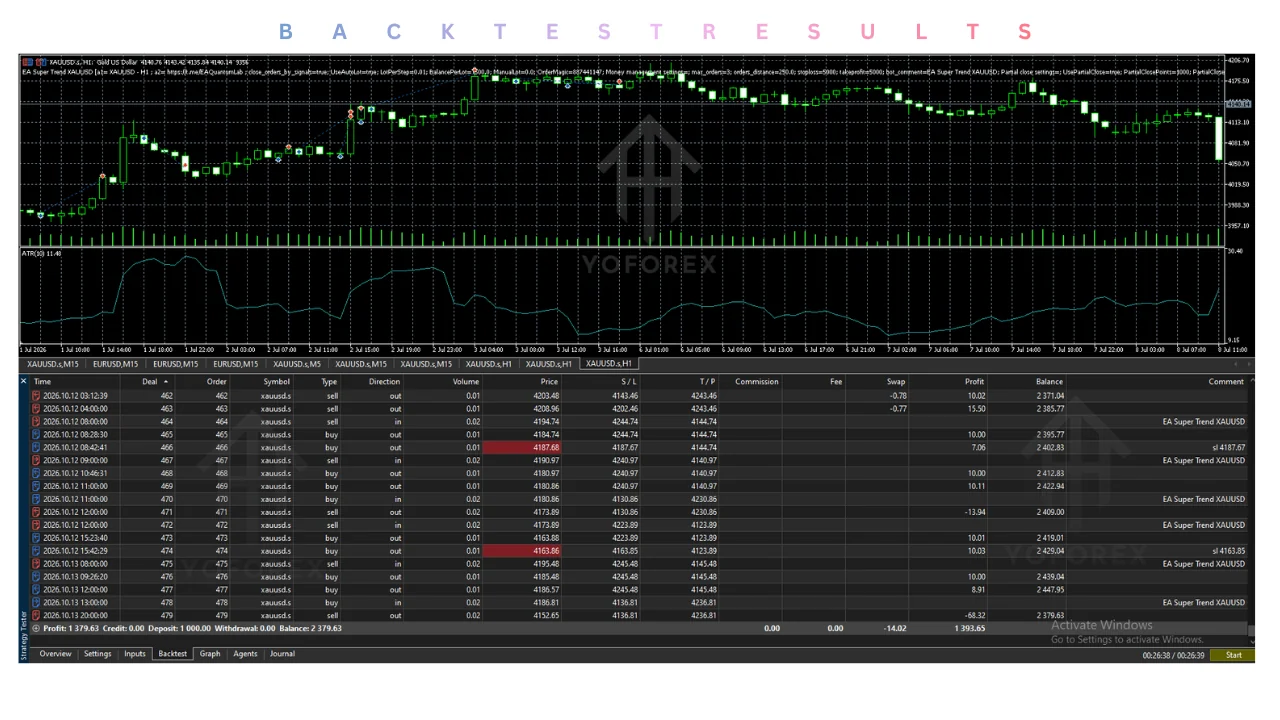
Task: Click the chart tabs scroll-left arrow
Action: click(x=1238, y=364)
